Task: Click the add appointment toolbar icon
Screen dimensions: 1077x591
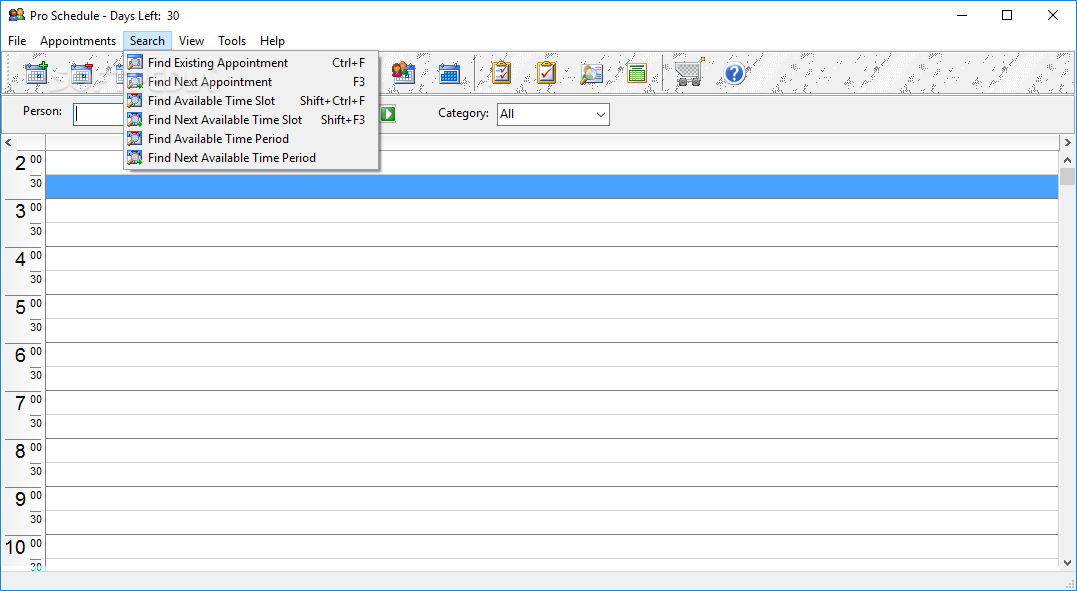Action: click(36, 72)
